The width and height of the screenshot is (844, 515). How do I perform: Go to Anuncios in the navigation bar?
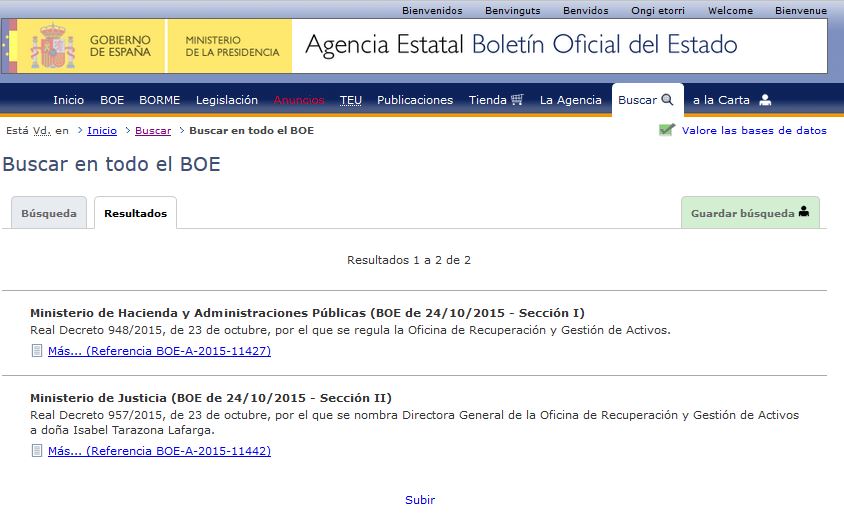(299, 100)
